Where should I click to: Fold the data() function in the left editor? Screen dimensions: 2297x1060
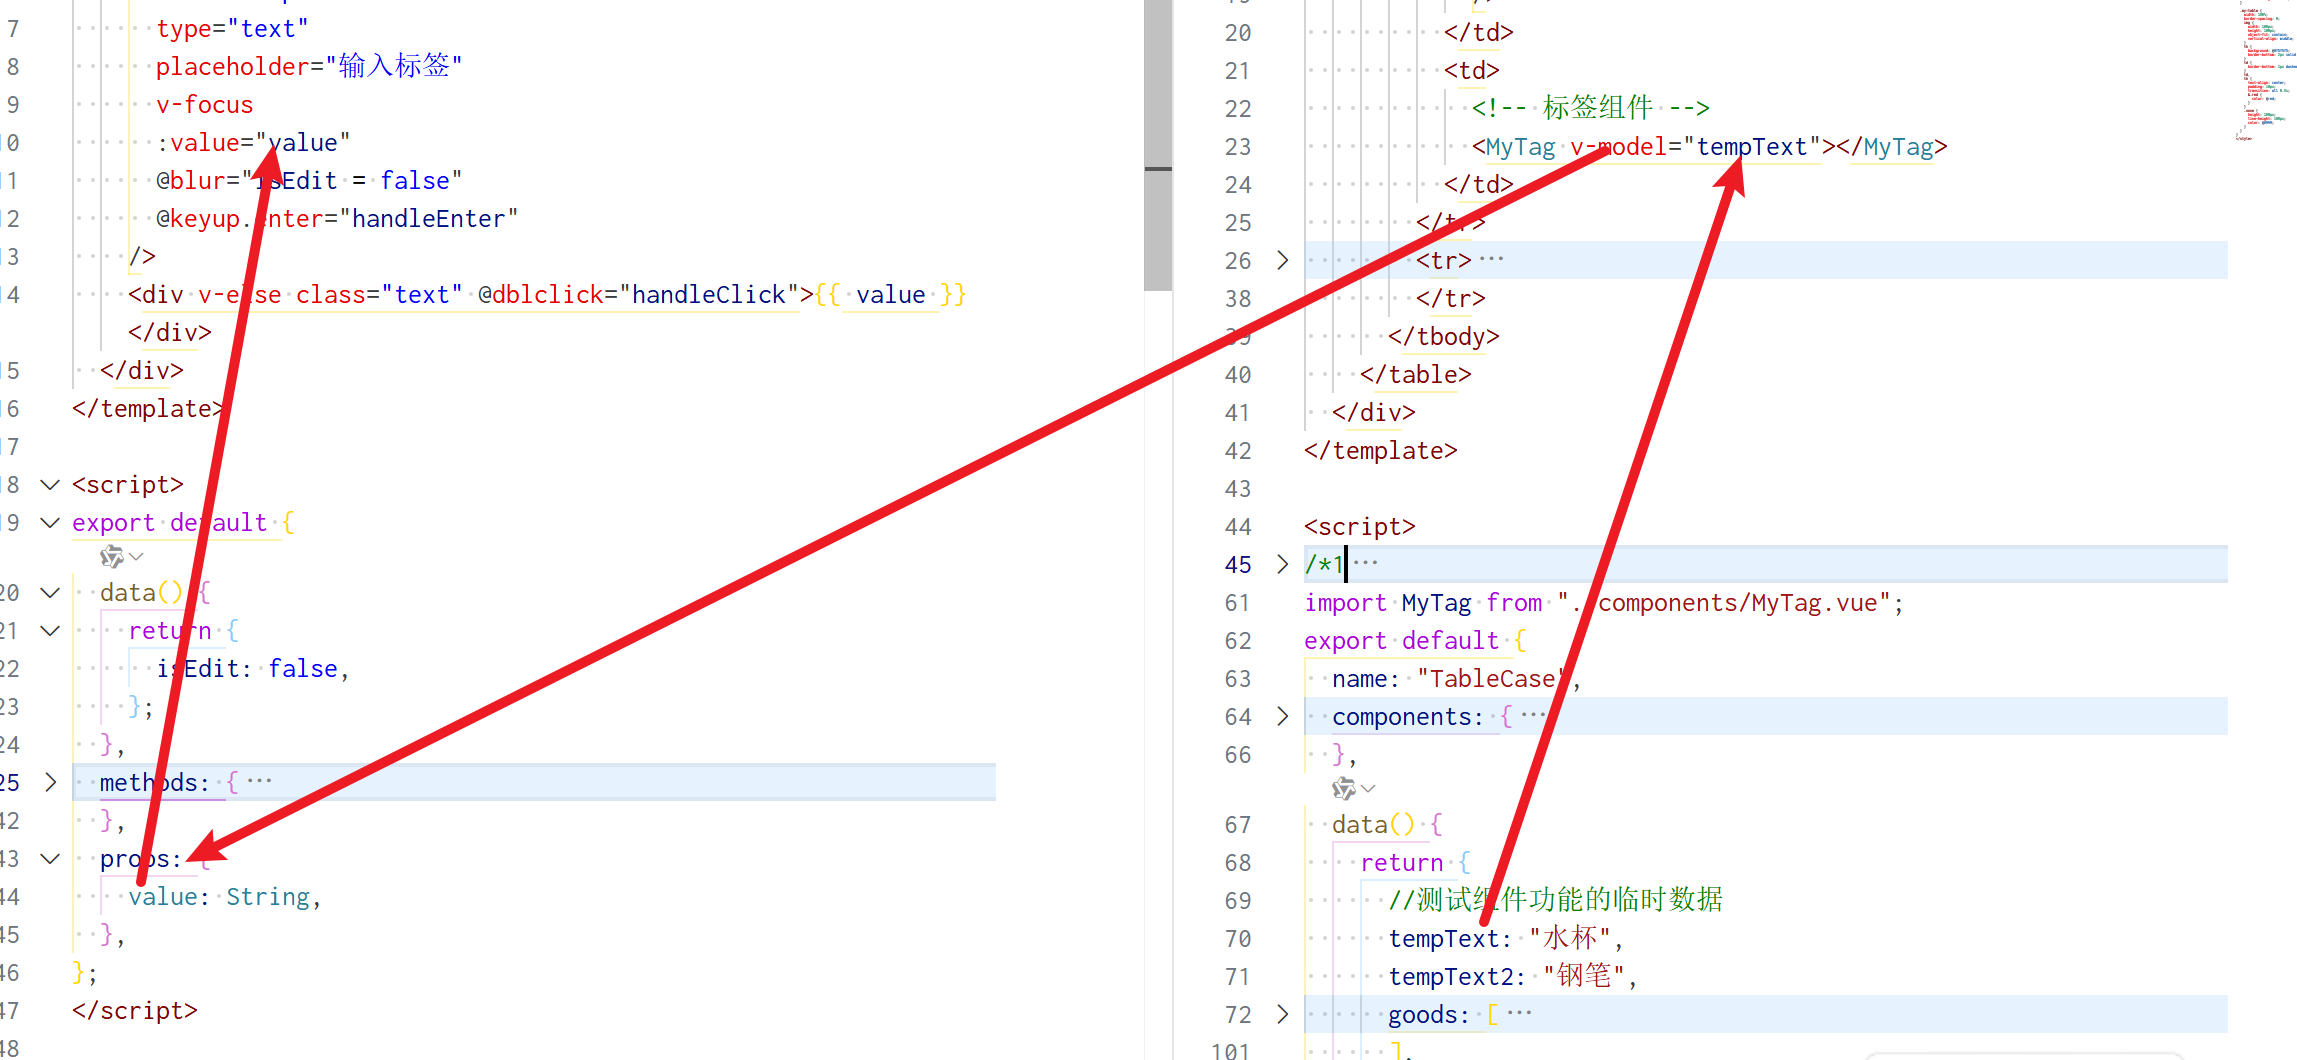(x=50, y=593)
